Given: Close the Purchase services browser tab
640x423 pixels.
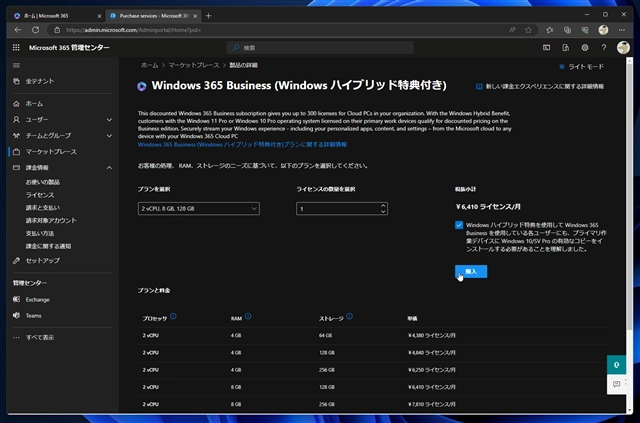Looking at the screenshot, I should click(x=195, y=16).
